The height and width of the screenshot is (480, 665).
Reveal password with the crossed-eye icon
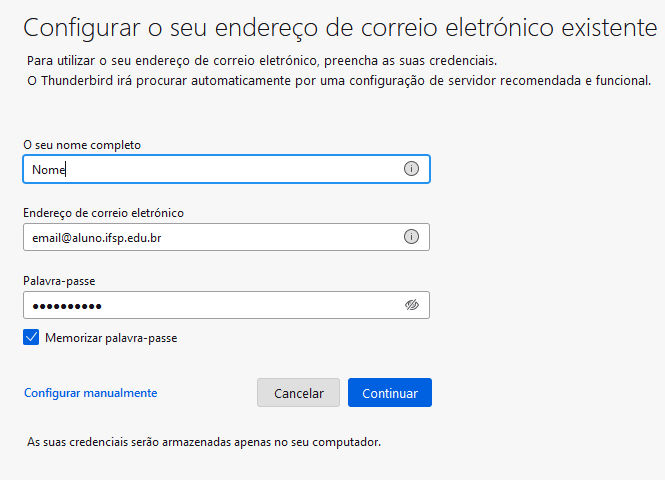point(411,304)
